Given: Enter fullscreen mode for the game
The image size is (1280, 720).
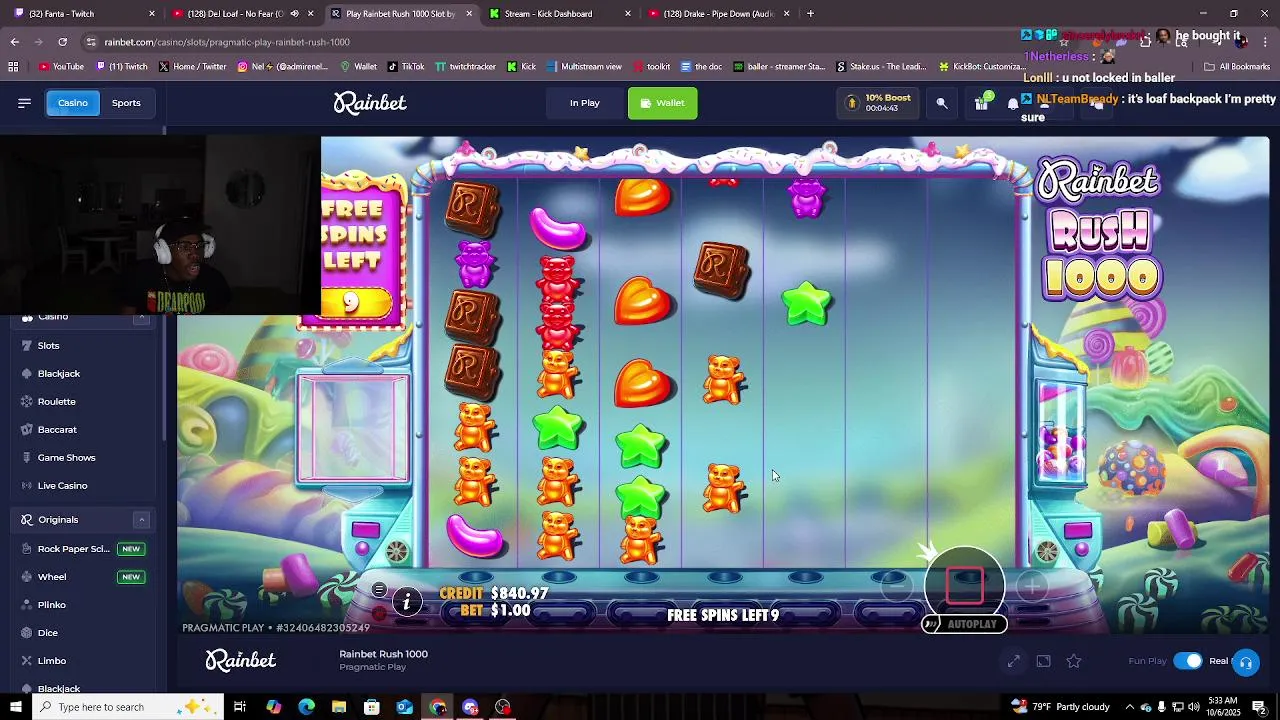Looking at the screenshot, I should 1014,661.
